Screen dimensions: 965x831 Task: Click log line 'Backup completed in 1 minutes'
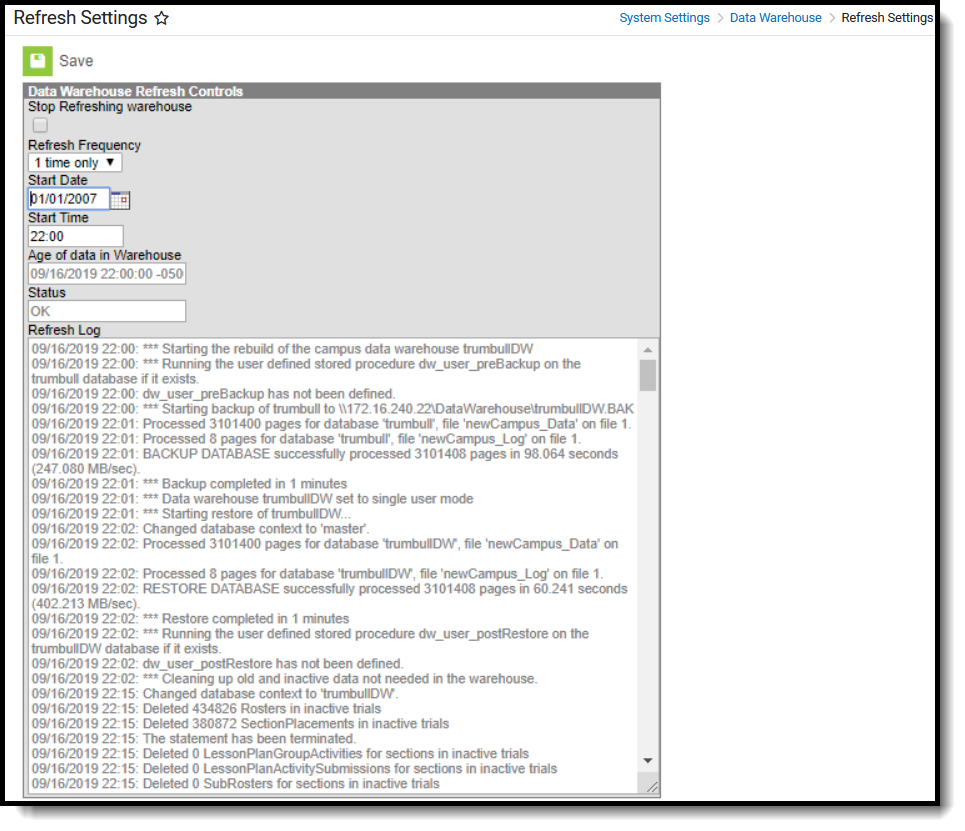(190, 484)
